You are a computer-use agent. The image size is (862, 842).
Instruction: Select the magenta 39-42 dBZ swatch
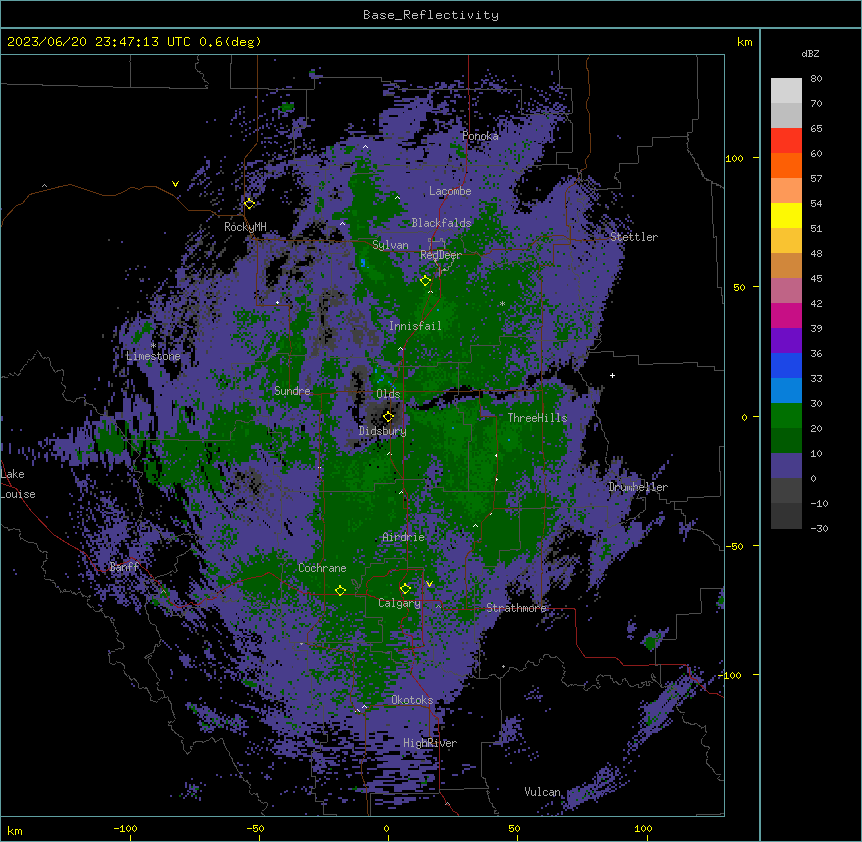click(x=786, y=315)
